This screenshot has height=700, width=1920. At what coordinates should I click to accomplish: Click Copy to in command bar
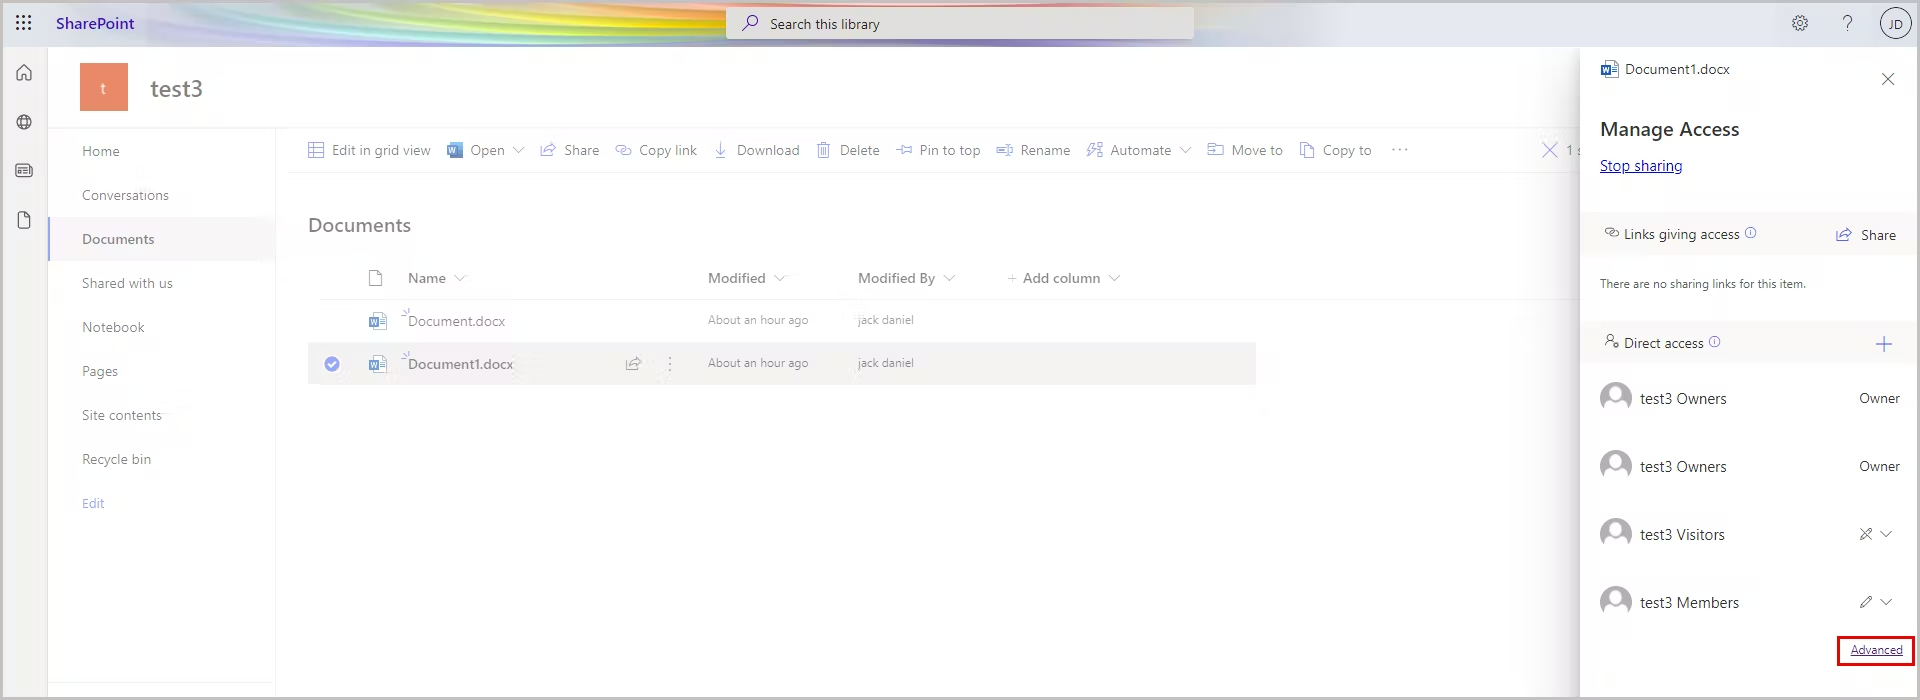coord(1335,150)
